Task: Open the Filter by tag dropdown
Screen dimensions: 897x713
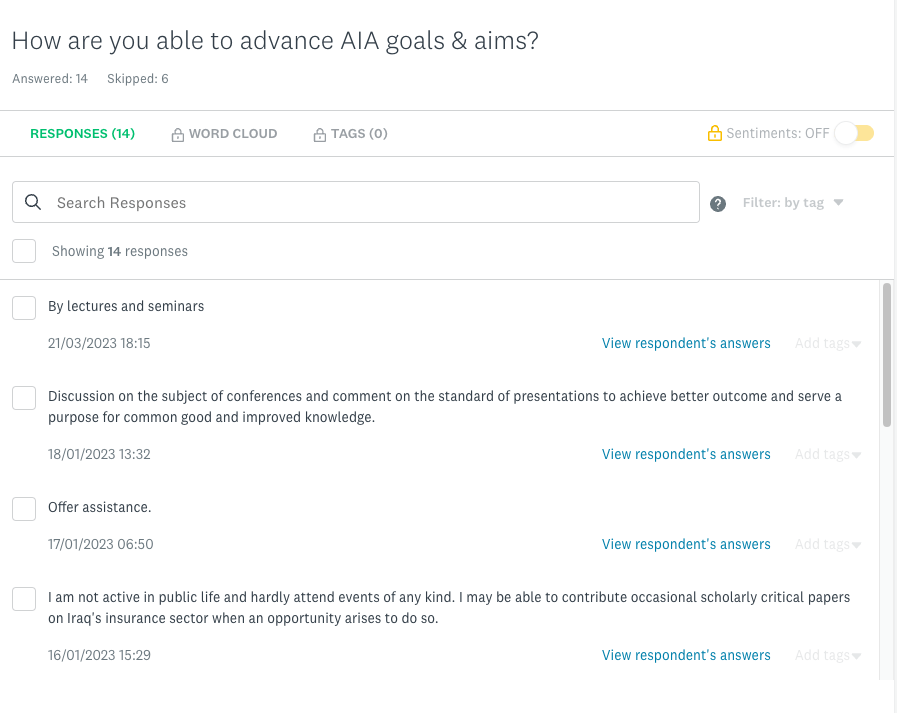Action: (x=793, y=203)
